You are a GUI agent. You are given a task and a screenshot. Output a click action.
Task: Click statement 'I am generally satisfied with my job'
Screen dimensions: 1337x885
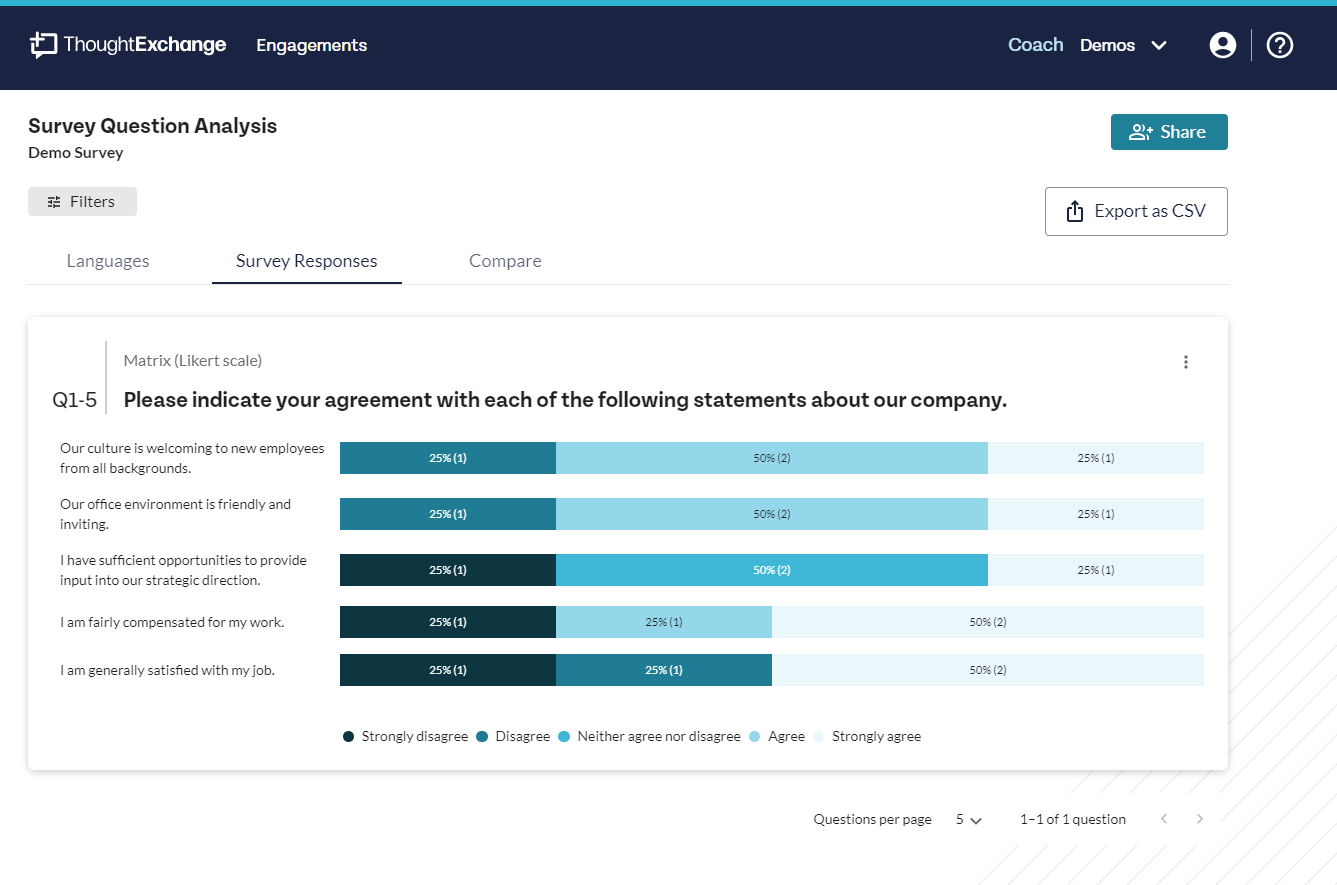coord(167,670)
